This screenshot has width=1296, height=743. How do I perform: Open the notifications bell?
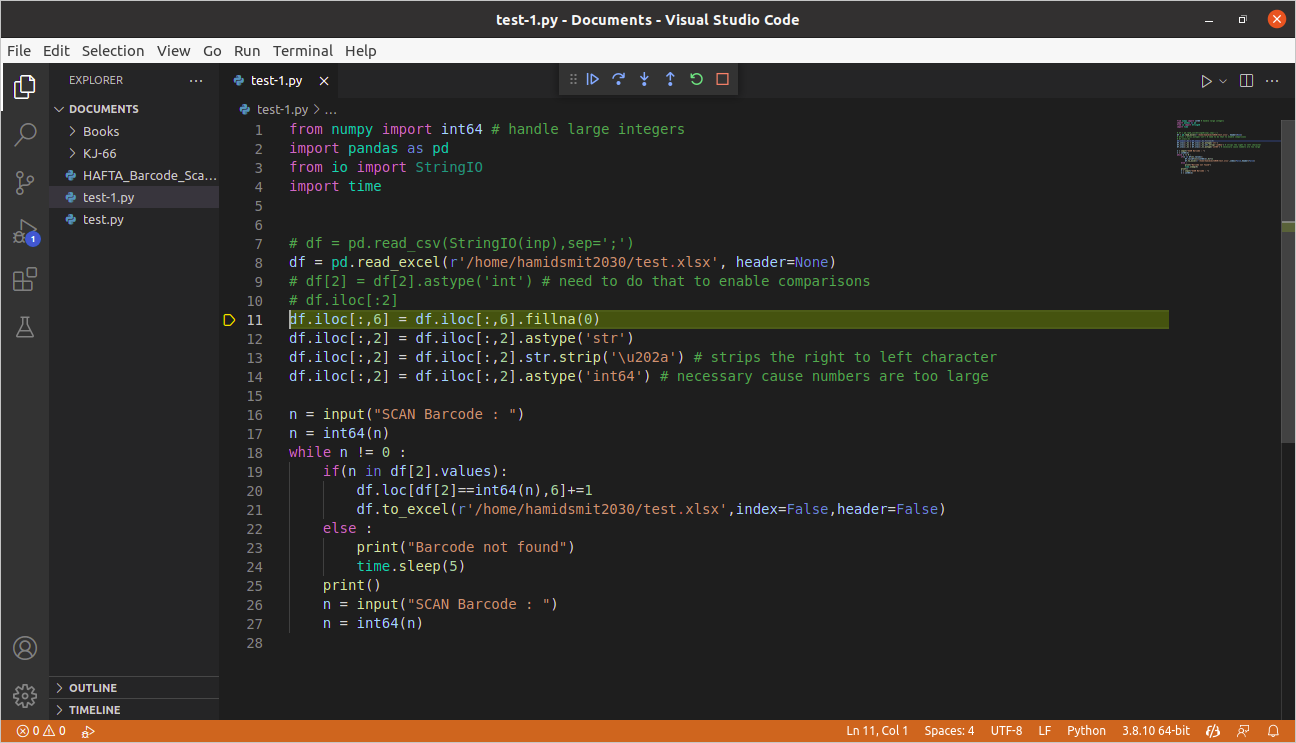pyautogui.click(x=1273, y=731)
